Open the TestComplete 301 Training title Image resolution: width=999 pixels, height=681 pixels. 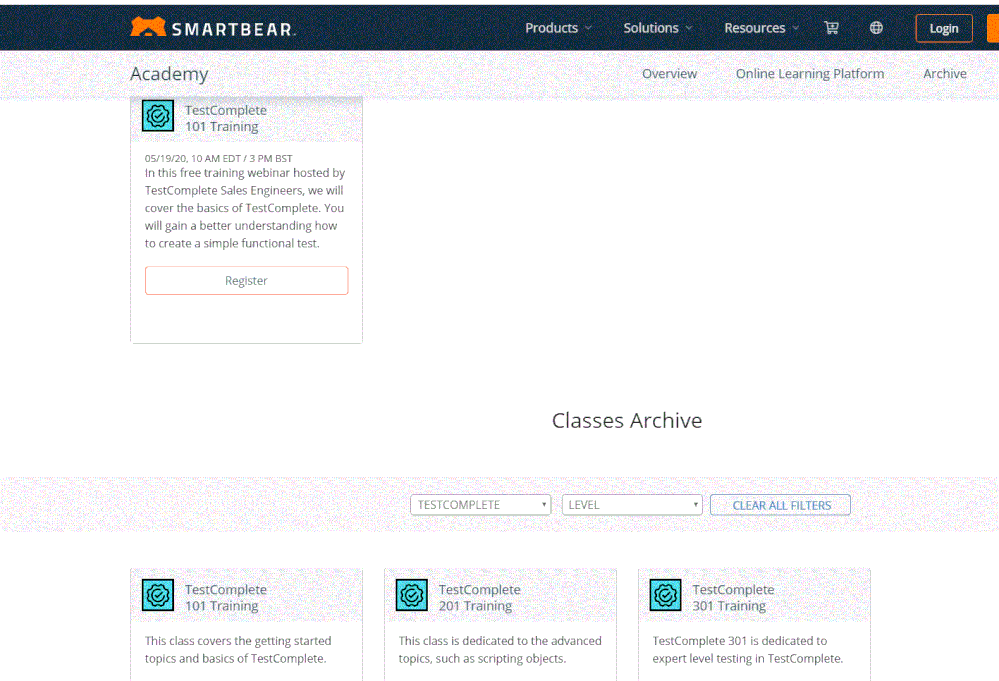point(733,598)
